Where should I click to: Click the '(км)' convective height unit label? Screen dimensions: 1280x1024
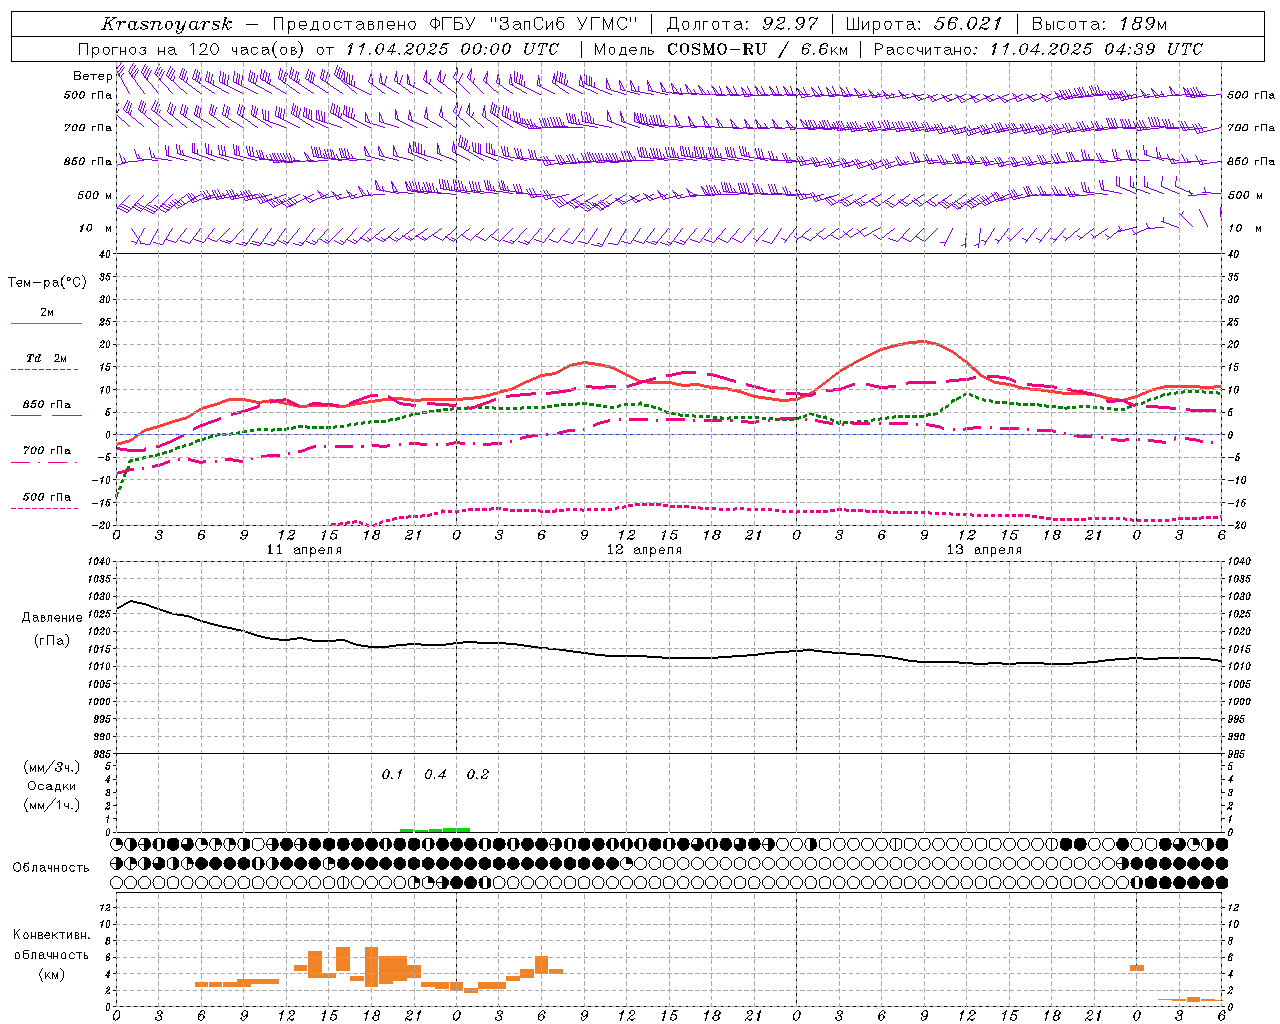point(52,974)
